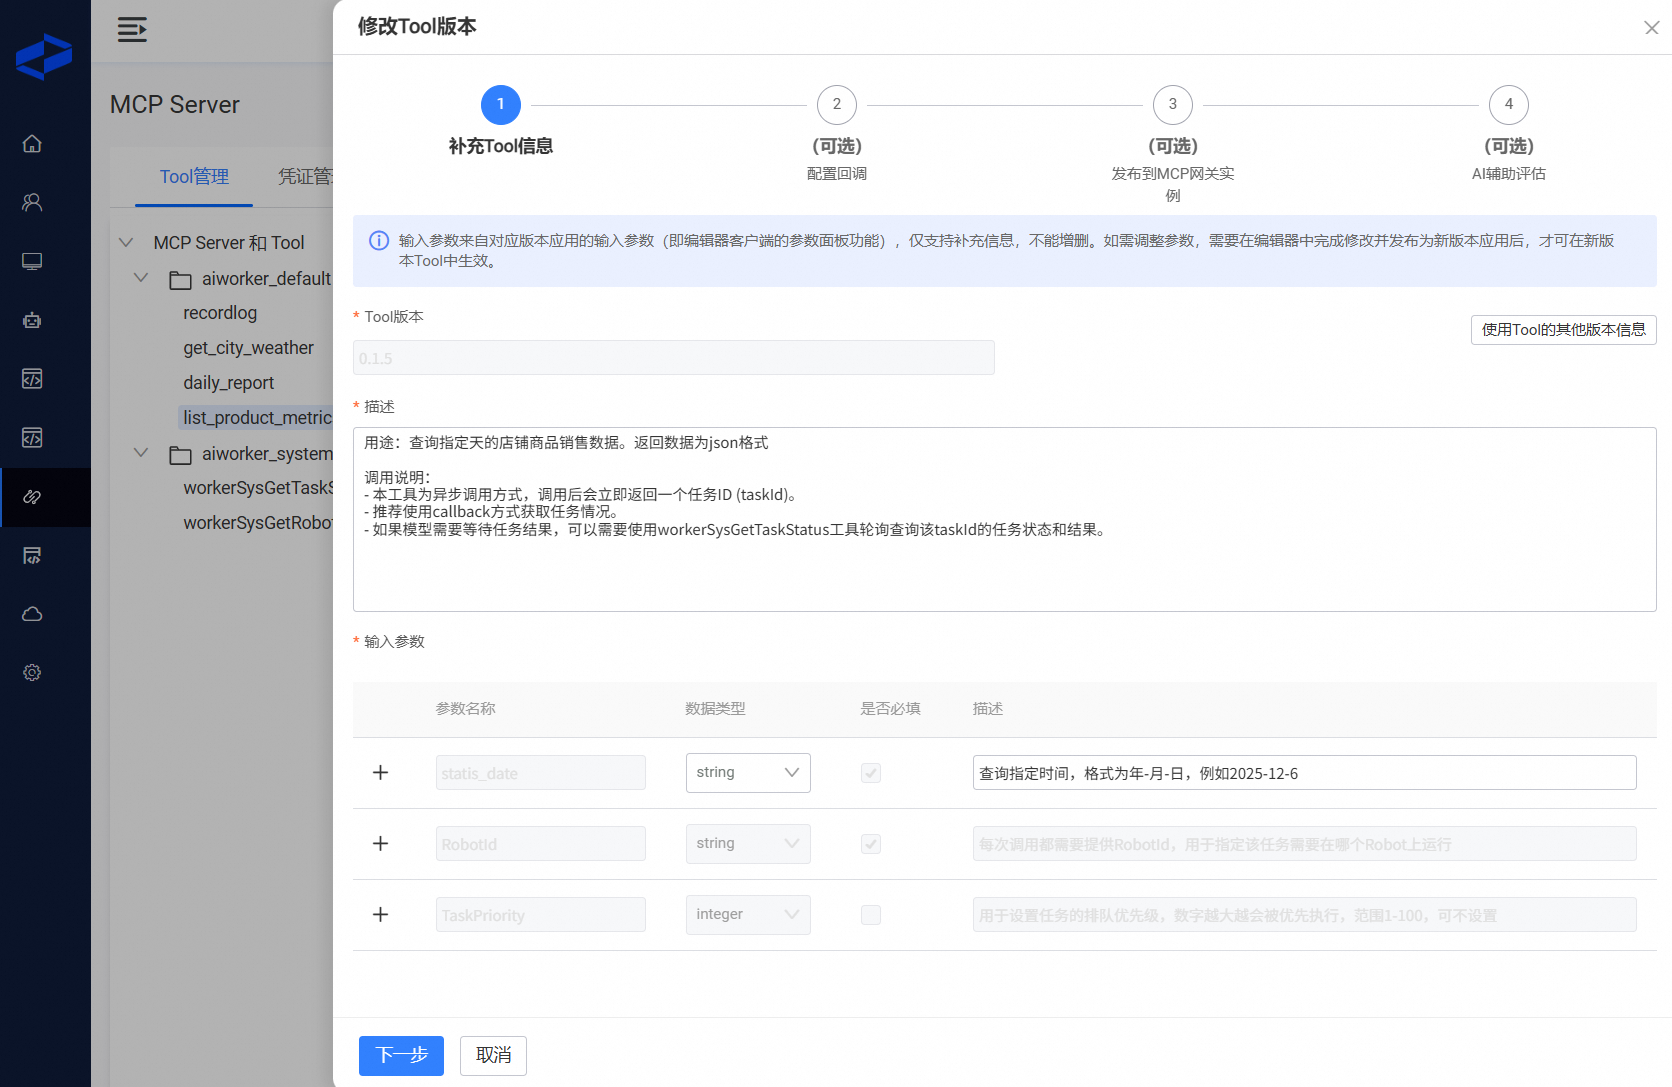
Task: Open the monitor device icon in sidebar
Action: point(32,261)
